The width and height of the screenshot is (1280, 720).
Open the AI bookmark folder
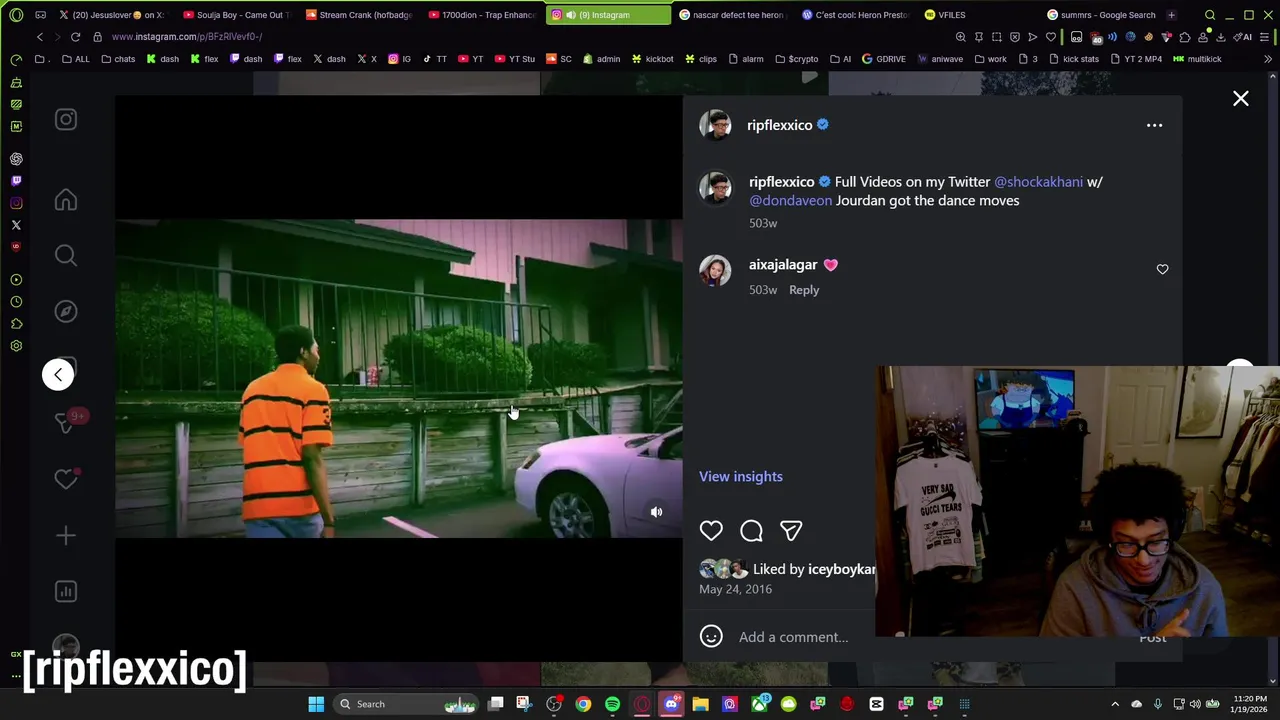[840, 59]
